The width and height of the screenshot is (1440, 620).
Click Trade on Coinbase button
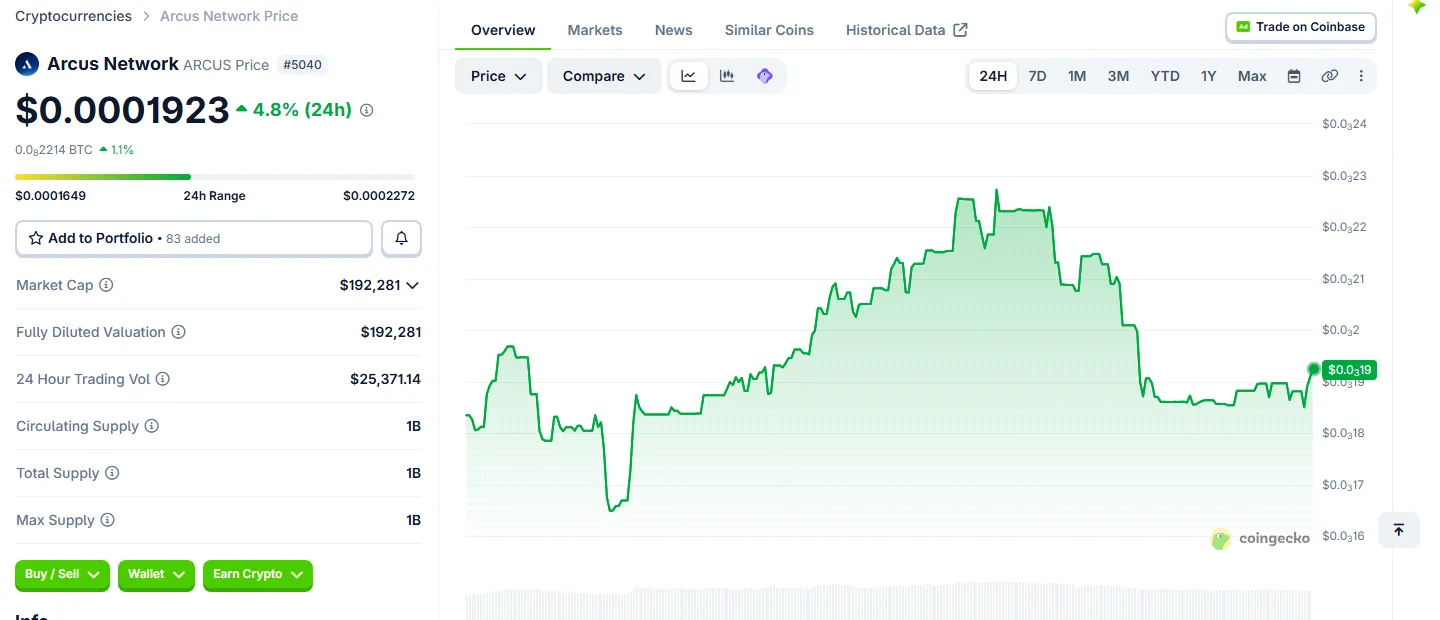coord(1301,27)
